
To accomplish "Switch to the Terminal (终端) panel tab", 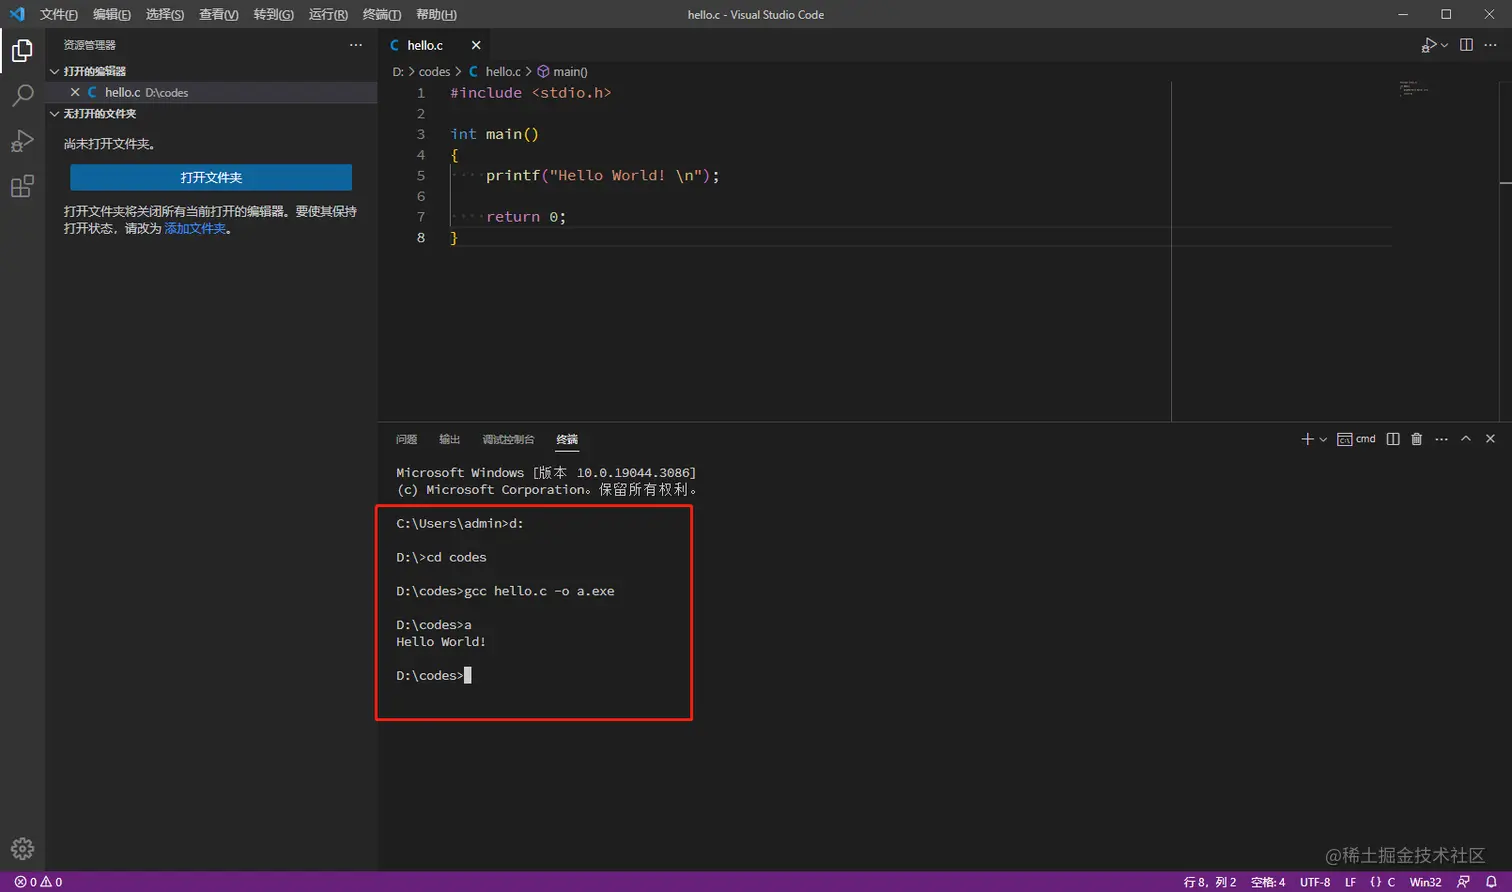I will (567, 439).
